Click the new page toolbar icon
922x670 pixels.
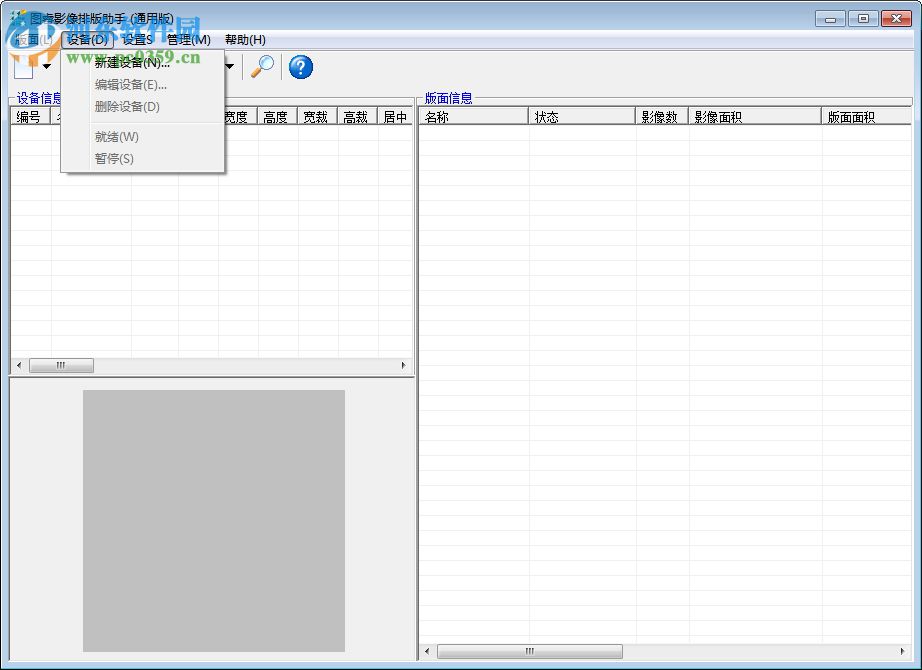click(24, 66)
